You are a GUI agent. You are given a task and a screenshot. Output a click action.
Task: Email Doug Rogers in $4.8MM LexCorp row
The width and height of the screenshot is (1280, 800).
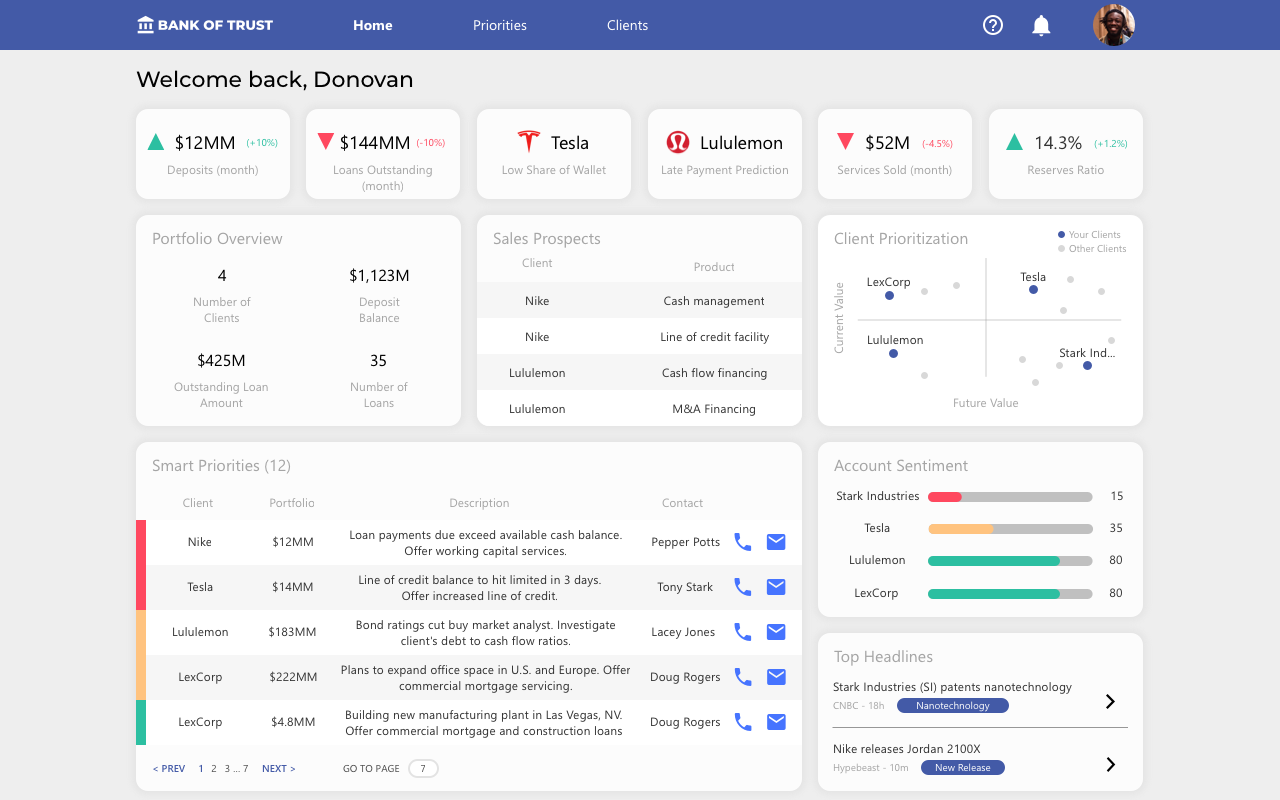pyautogui.click(x=776, y=722)
